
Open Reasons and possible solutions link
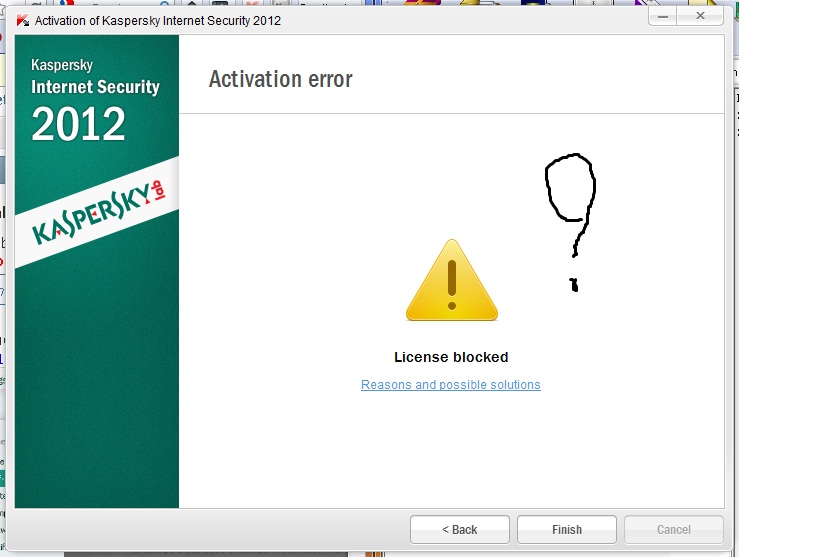pos(451,385)
